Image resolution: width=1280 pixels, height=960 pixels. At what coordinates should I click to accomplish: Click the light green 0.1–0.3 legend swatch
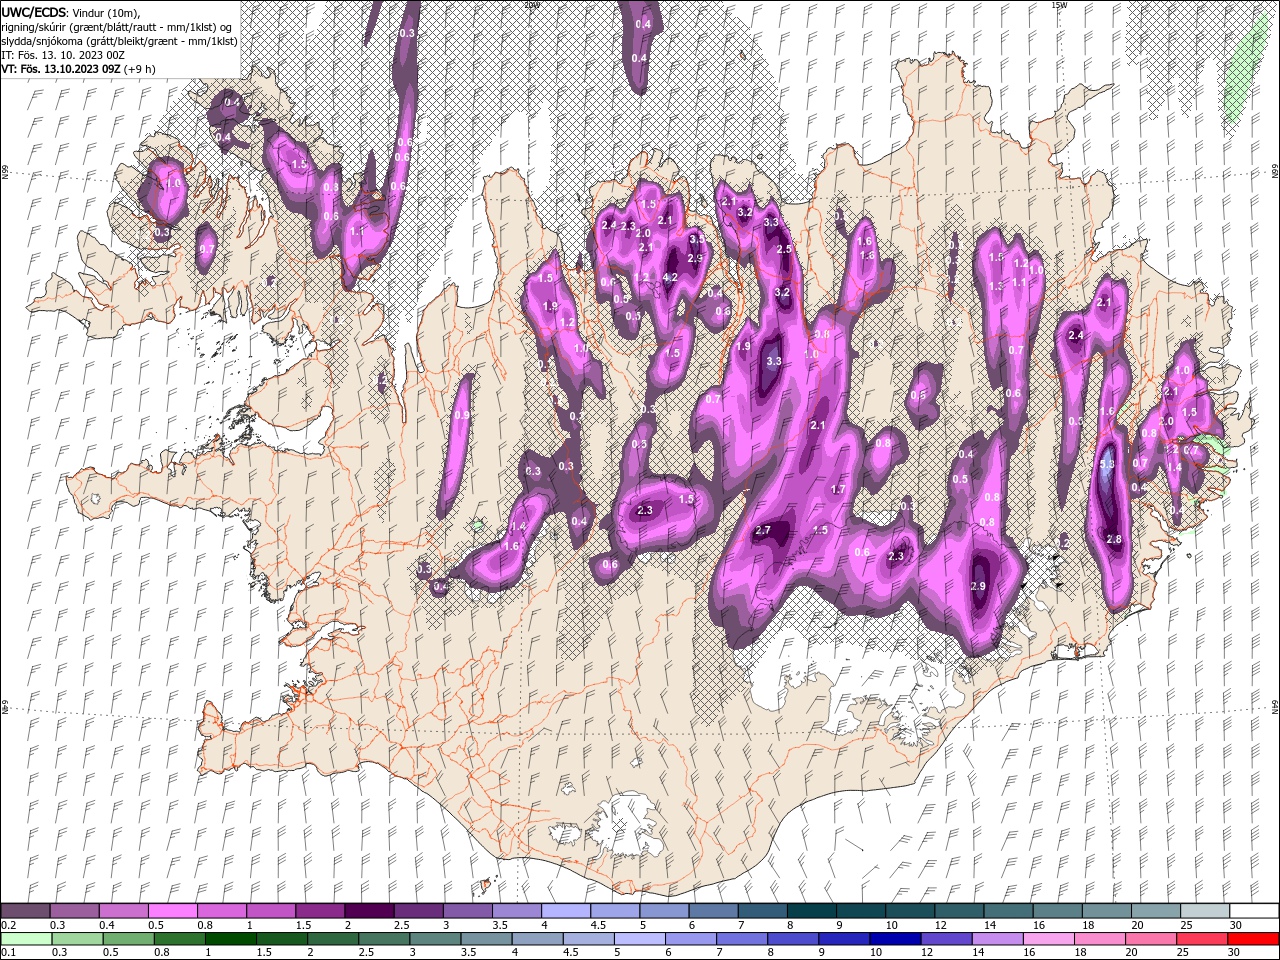pyautogui.click(x=26, y=939)
